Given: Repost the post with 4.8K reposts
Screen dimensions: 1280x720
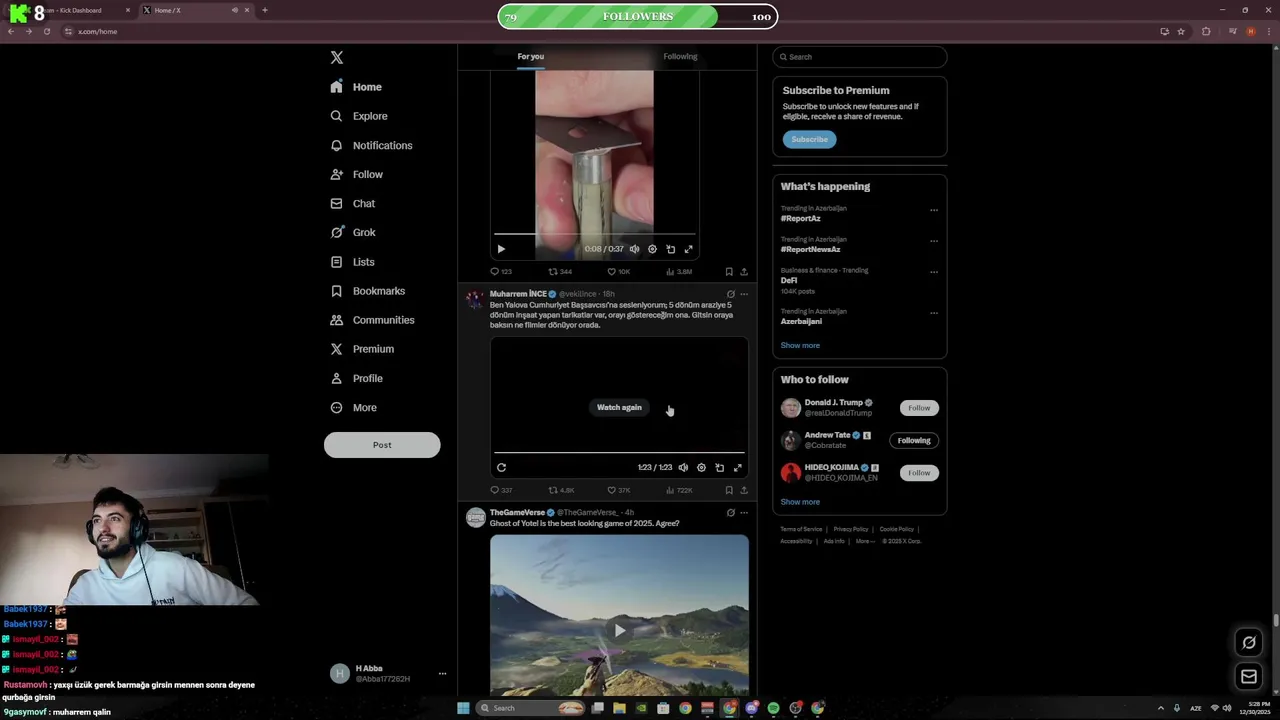Looking at the screenshot, I should [x=561, y=490].
